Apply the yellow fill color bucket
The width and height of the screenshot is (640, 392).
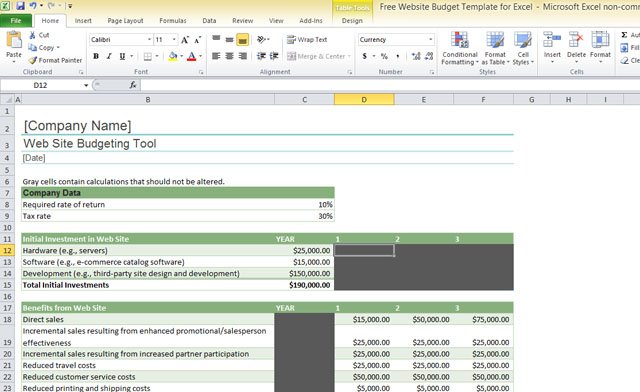[x=173, y=56]
